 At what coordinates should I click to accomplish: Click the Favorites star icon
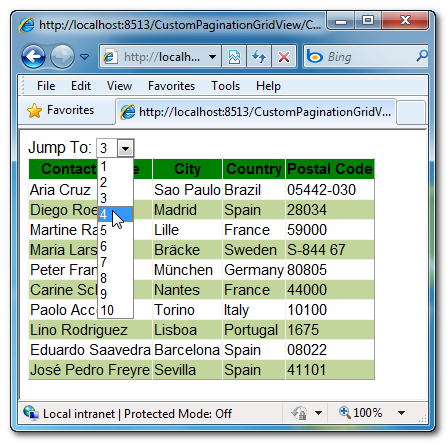[x=35, y=111]
